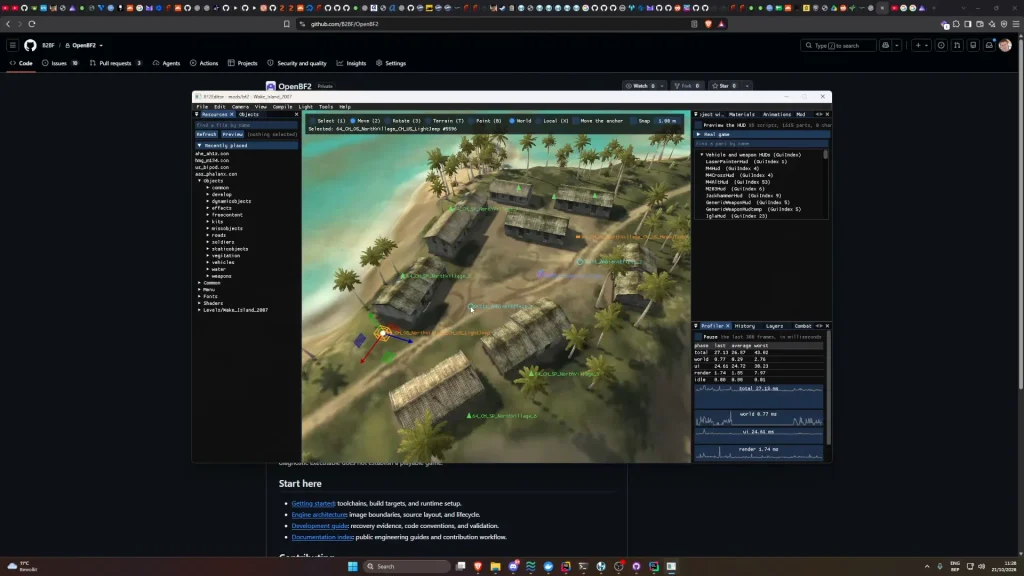The height and width of the screenshot is (576, 1024).
Task: Click the yellow gizmo center on the selected jeep
Action: [x=383, y=333]
